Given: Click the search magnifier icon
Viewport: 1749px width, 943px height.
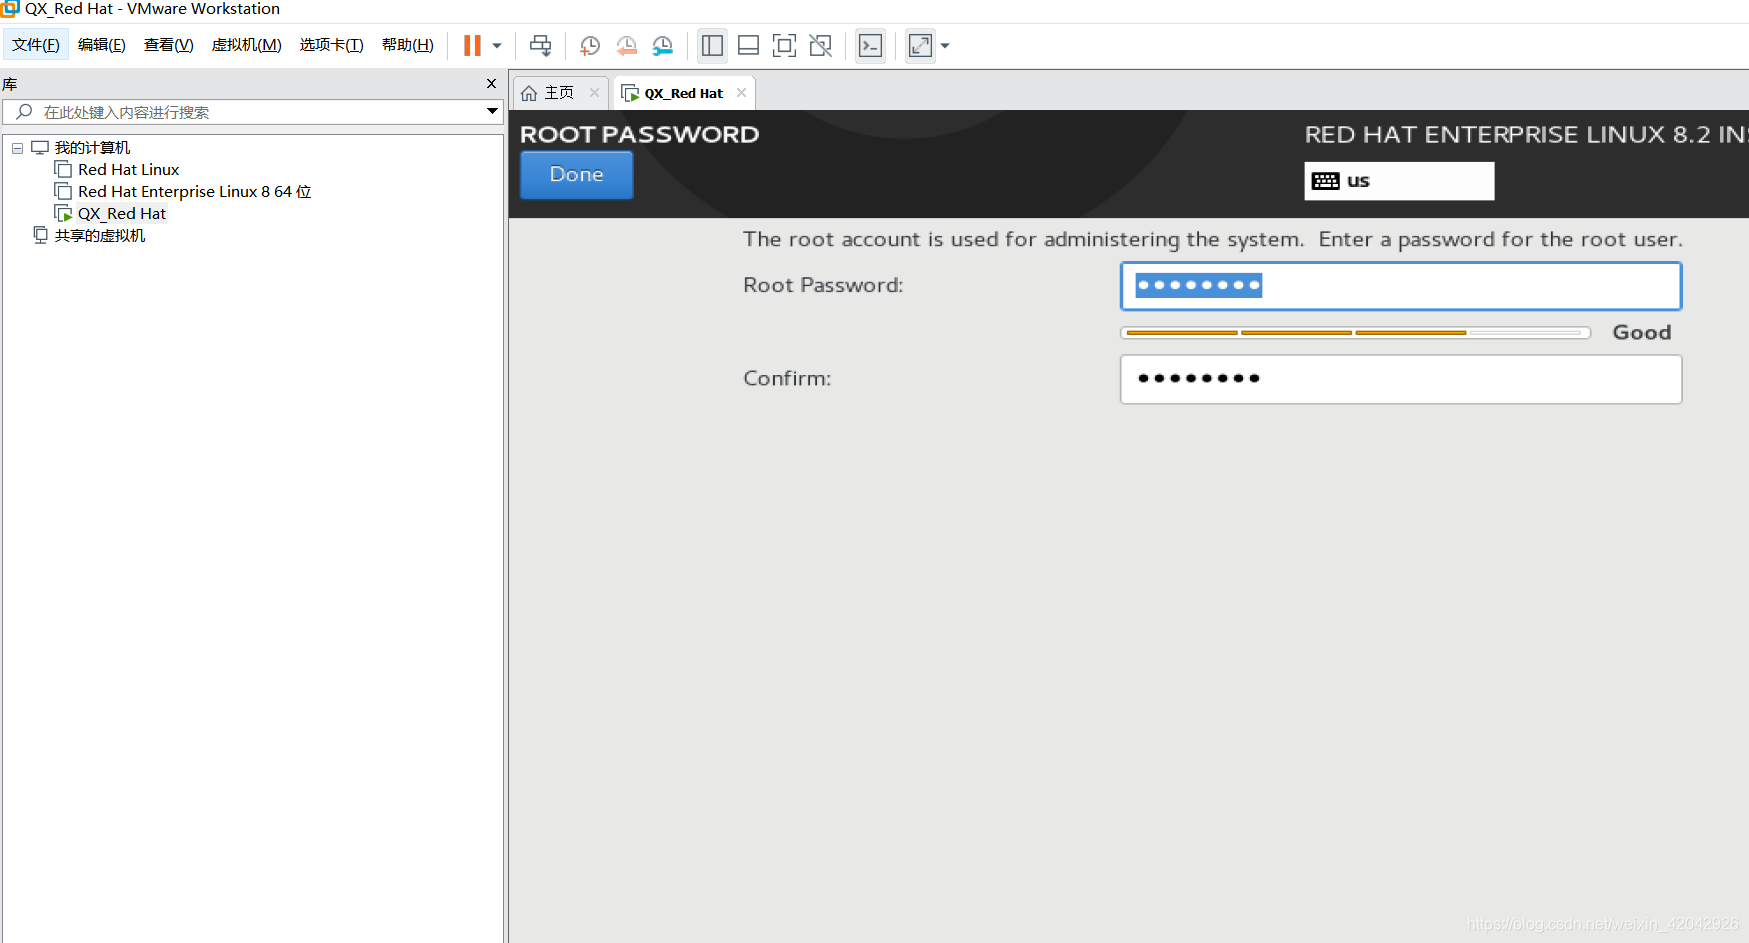Looking at the screenshot, I should (x=25, y=111).
